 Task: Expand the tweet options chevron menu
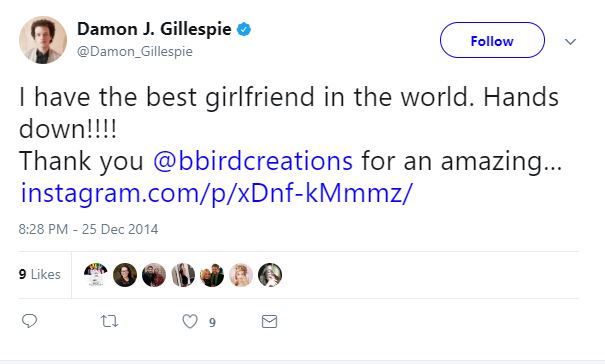coord(570,41)
